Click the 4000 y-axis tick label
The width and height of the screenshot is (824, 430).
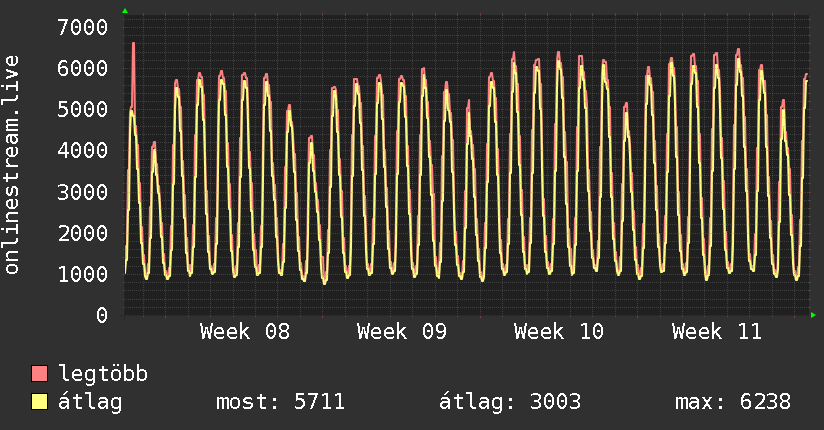[x=82, y=150]
